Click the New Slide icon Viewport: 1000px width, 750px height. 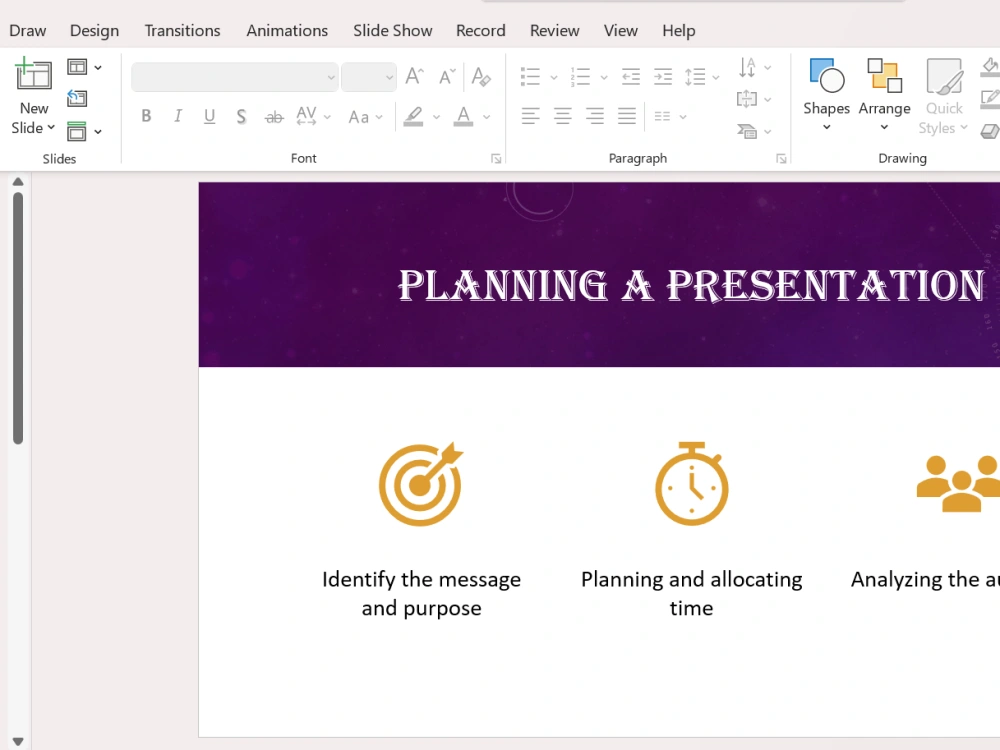point(33,74)
